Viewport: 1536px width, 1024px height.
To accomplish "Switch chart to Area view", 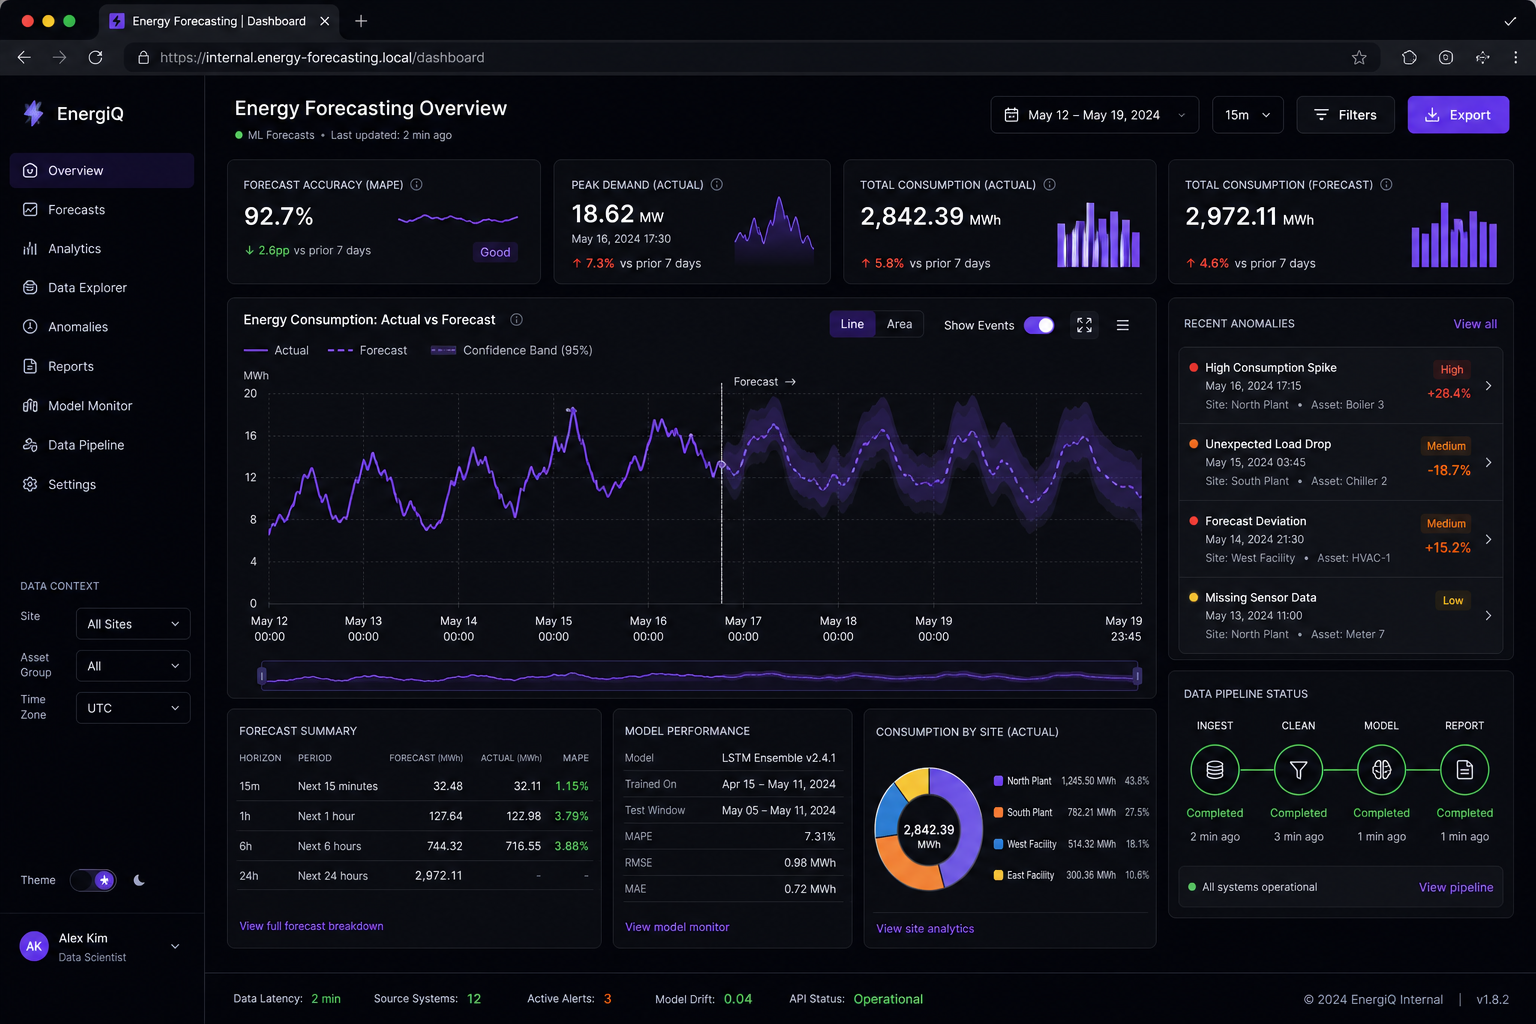I will [899, 324].
